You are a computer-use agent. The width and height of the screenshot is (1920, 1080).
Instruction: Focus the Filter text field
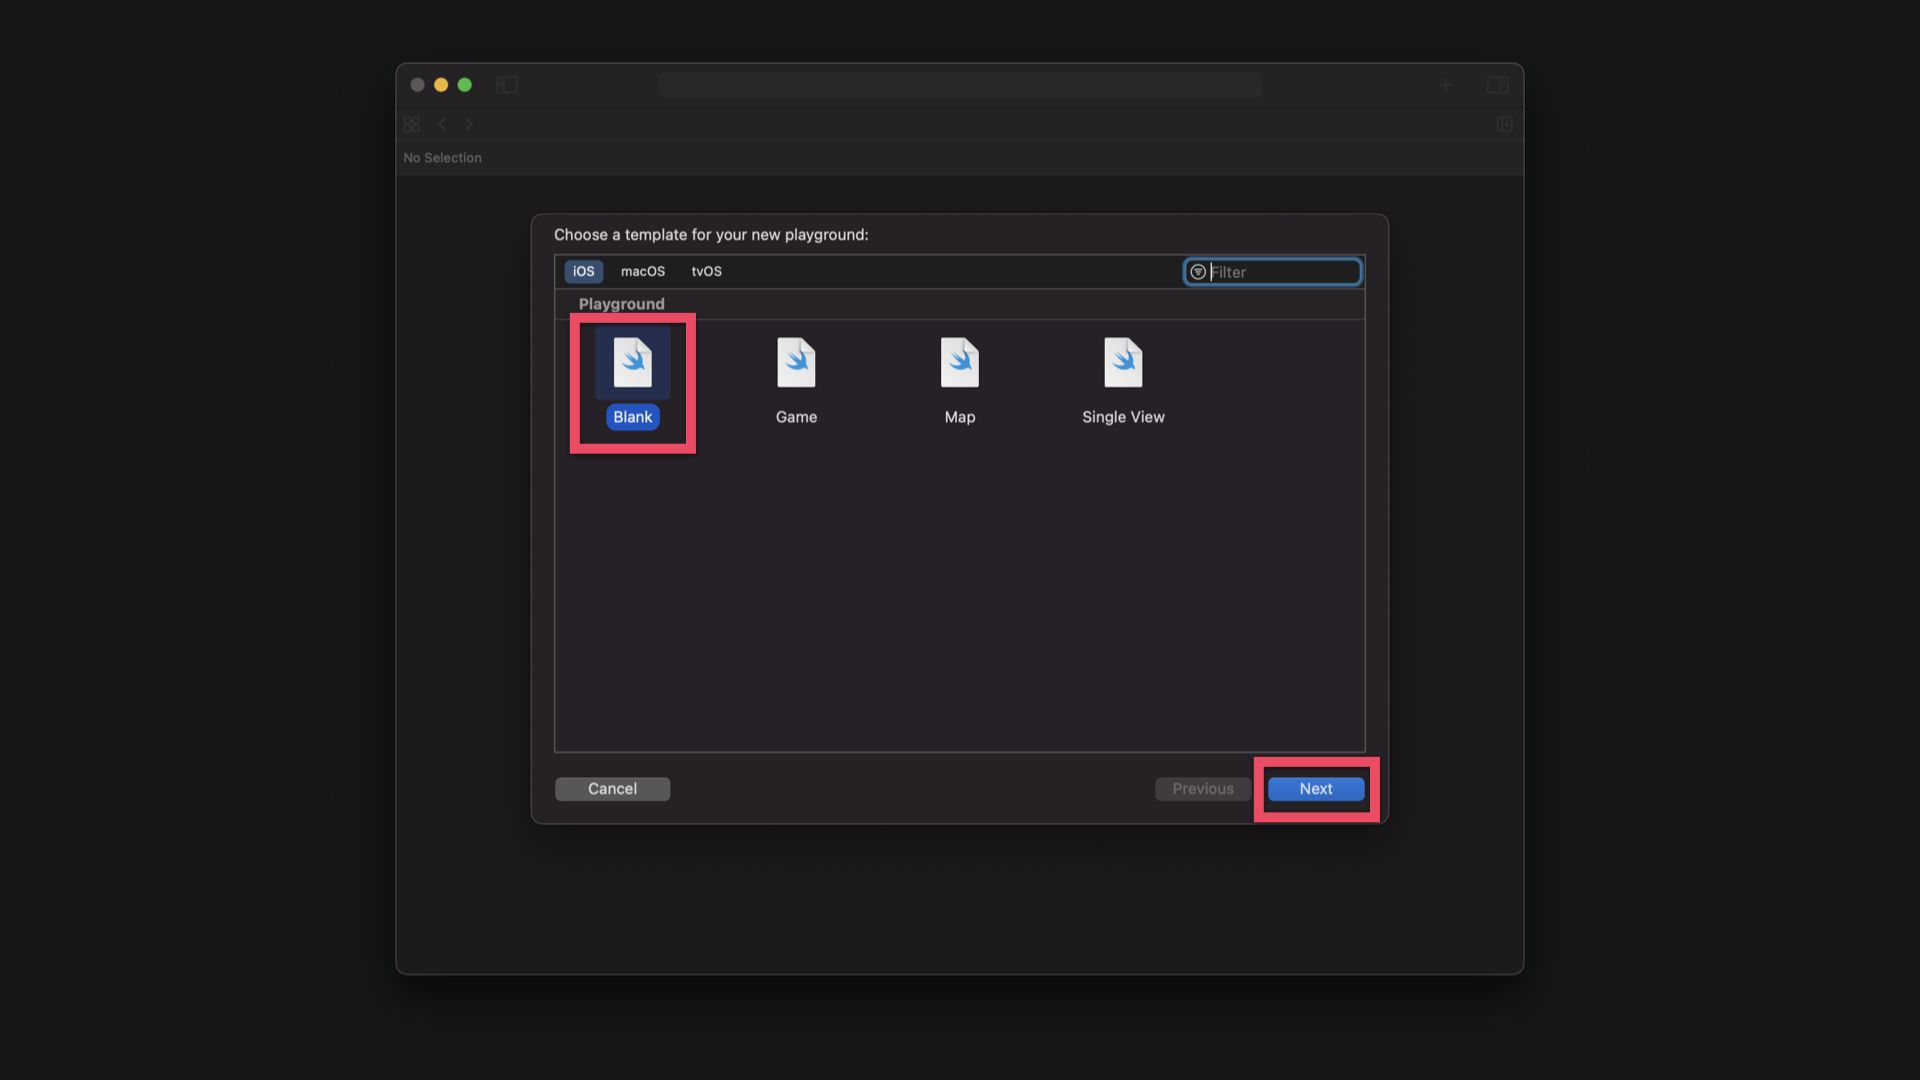1282,272
